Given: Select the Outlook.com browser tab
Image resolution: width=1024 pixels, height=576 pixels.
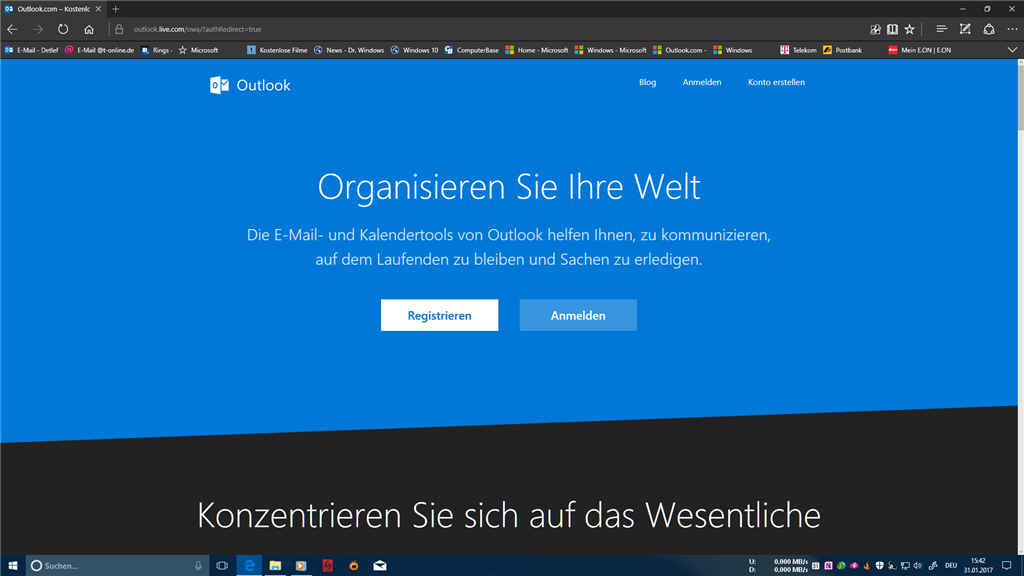Looking at the screenshot, I should pyautogui.click(x=52, y=9).
